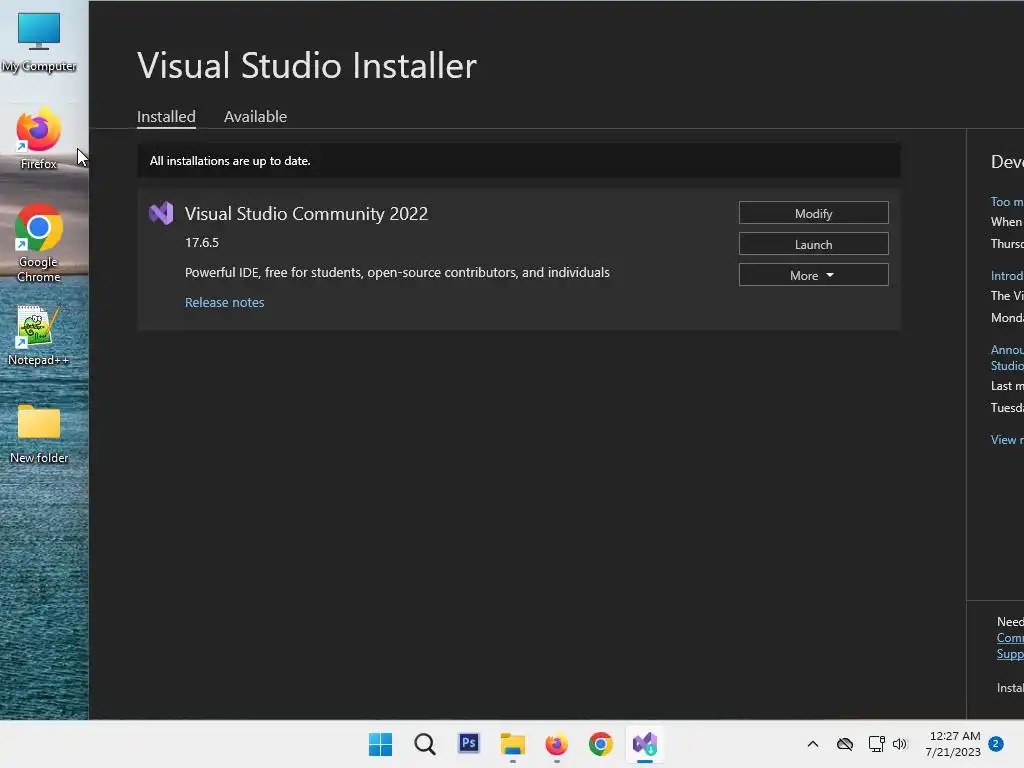Click the 'View' more news link

pos(1007,440)
